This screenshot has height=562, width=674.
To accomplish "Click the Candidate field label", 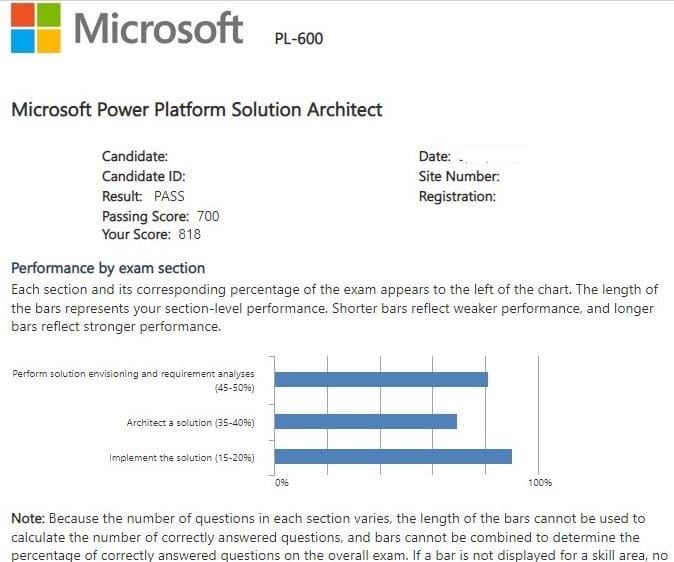I will [135, 156].
